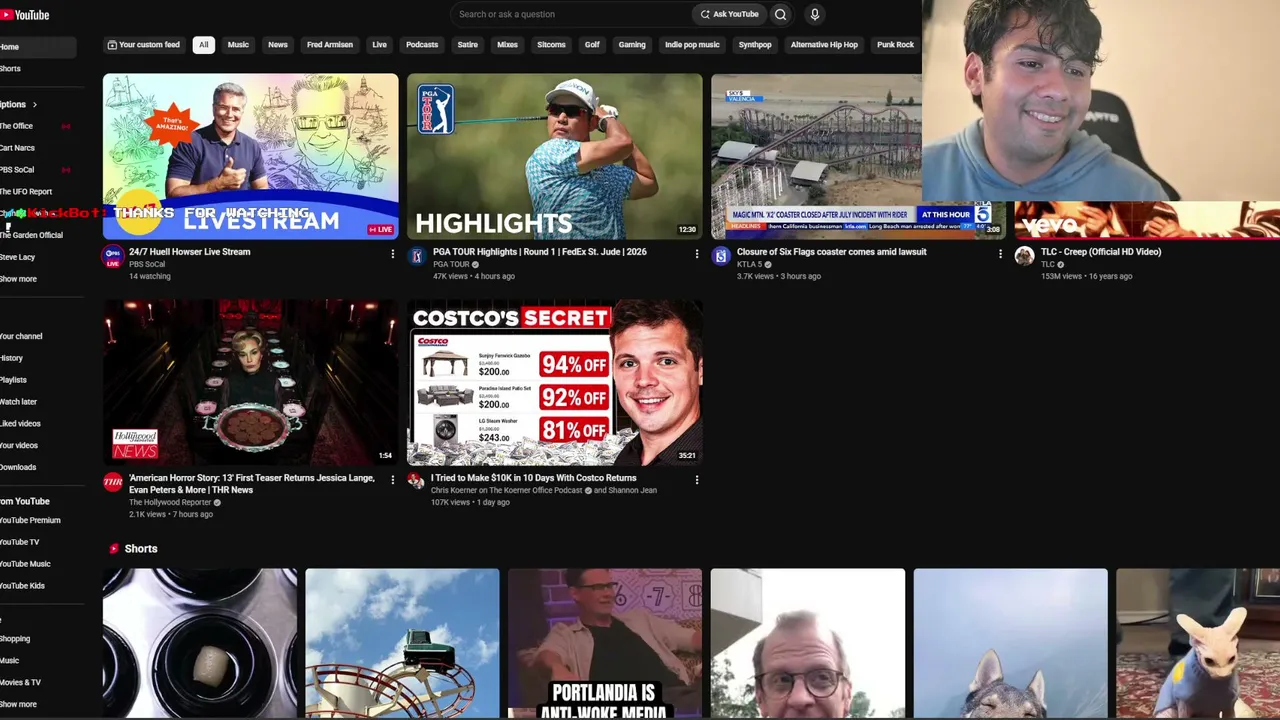Open options menu for American Horror Story video
The height and width of the screenshot is (720, 1280).
pyautogui.click(x=392, y=480)
